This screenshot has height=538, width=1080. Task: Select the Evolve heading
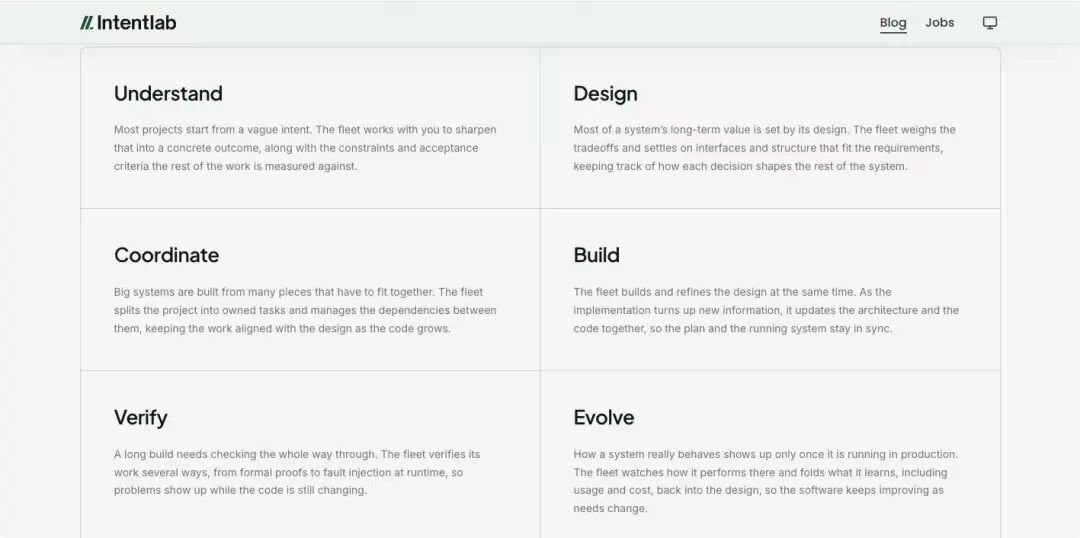click(x=604, y=417)
